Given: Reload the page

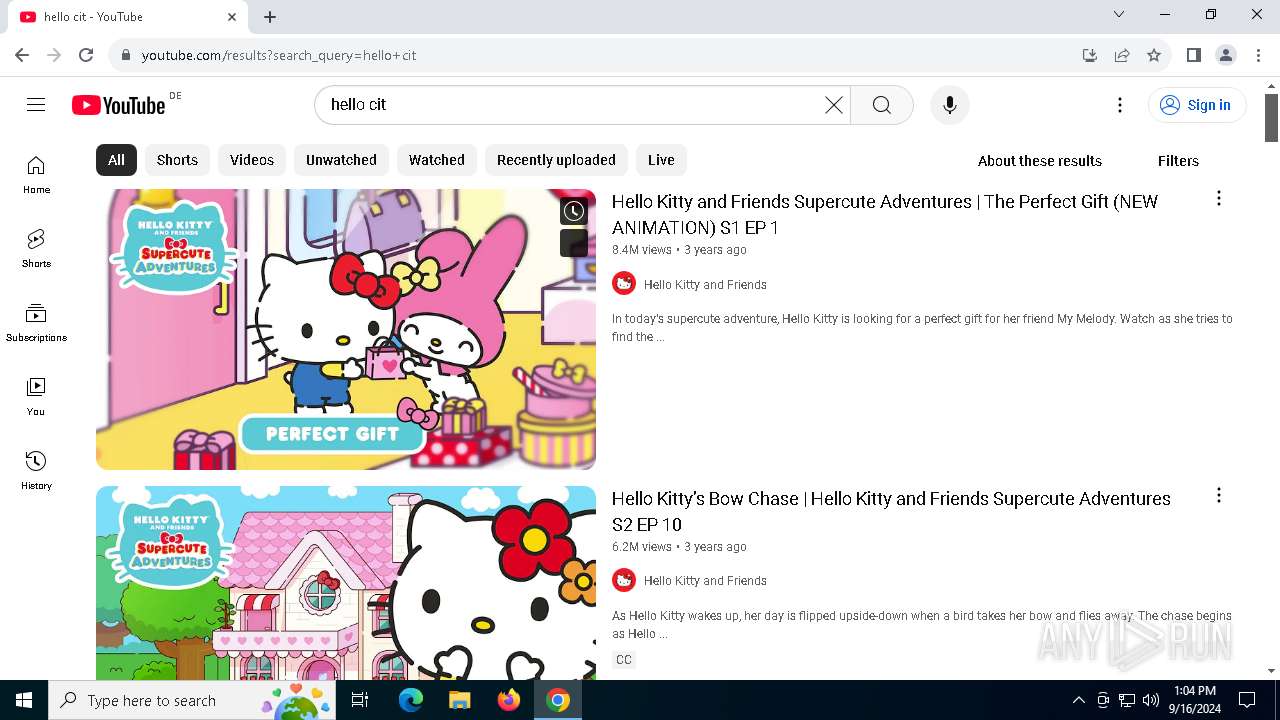Looking at the screenshot, I should 86,55.
